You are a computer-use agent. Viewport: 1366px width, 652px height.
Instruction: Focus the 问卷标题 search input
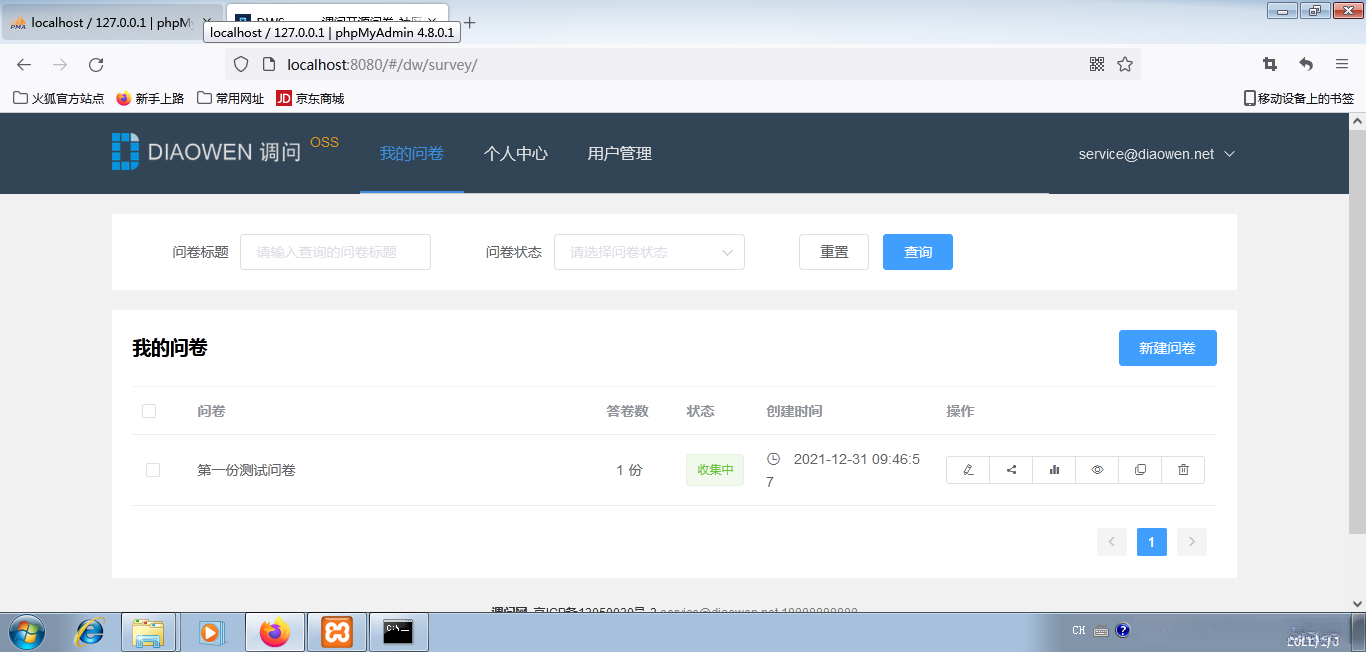click(335, 252)
